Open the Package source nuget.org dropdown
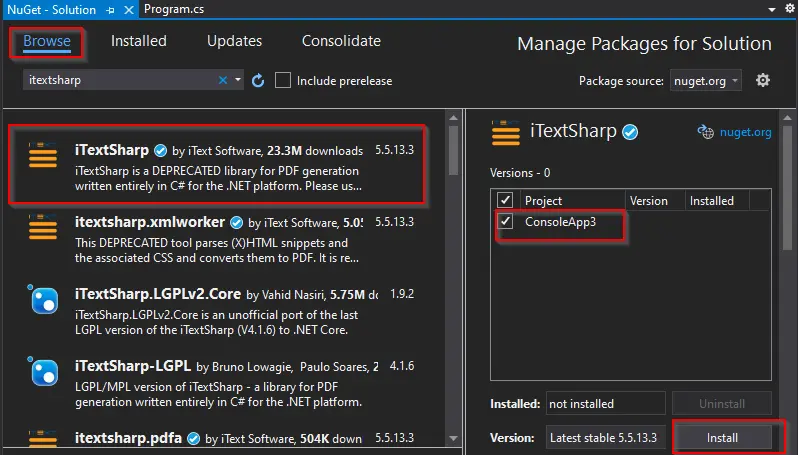 tap(705, 80)
